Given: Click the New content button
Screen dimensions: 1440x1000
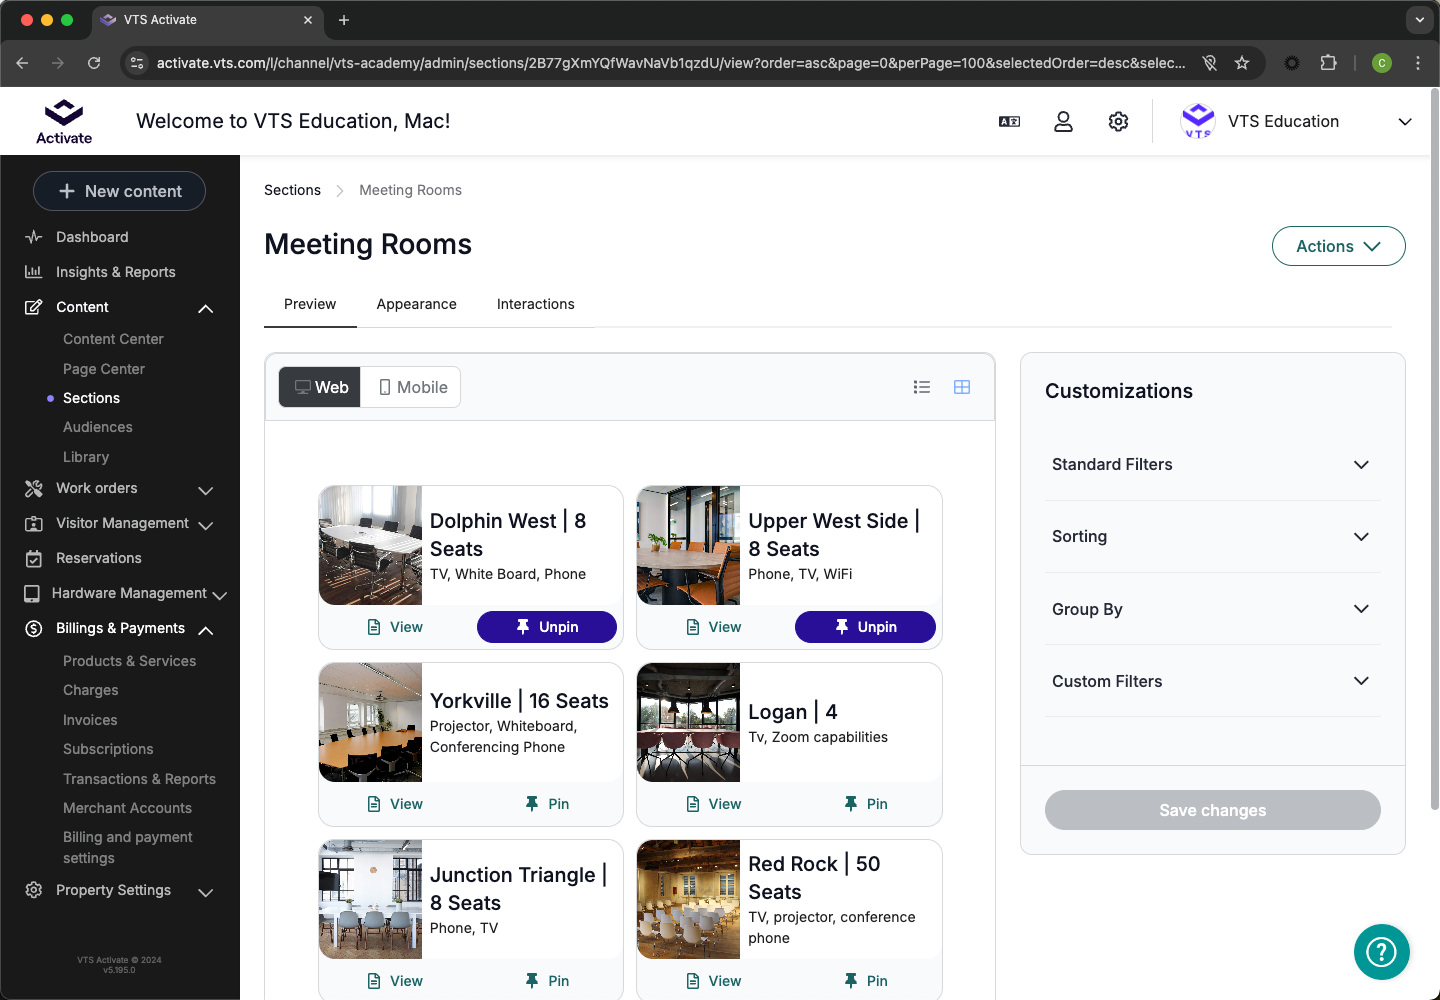Looking at the screenshot, I should [x=120, y=191].
